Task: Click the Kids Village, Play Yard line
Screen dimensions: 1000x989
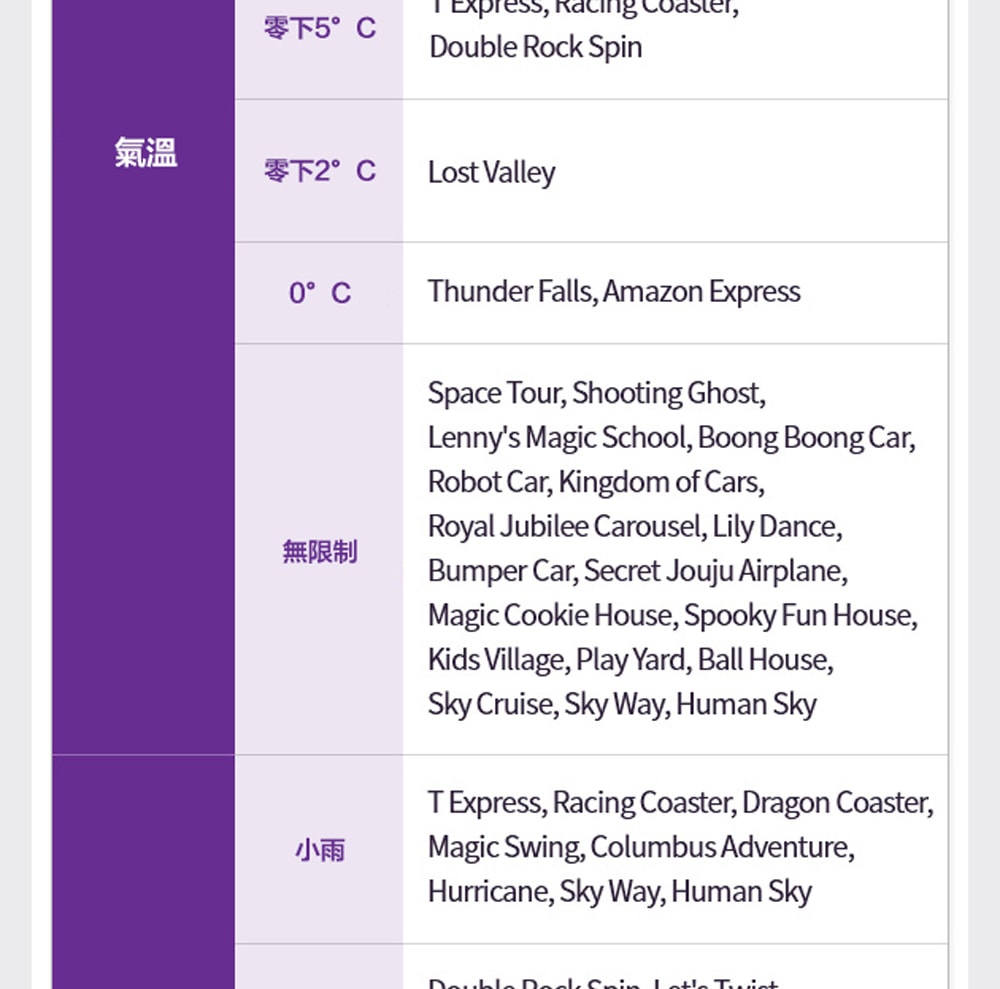Action: 631,660
